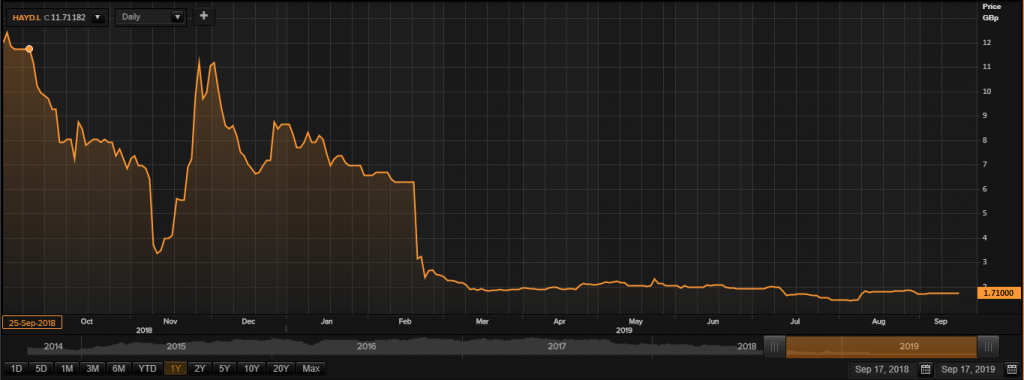The image size is (1024, 380).
Task: Click the highlighted 2019 navigator range
Action: pos(882,347)
